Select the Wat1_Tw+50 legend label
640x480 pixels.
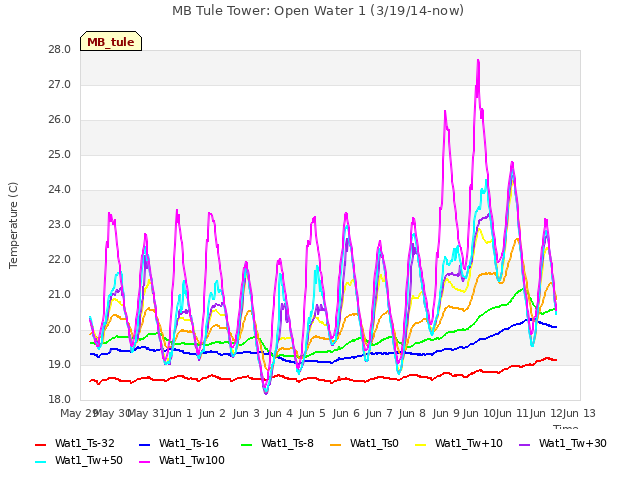89,460
